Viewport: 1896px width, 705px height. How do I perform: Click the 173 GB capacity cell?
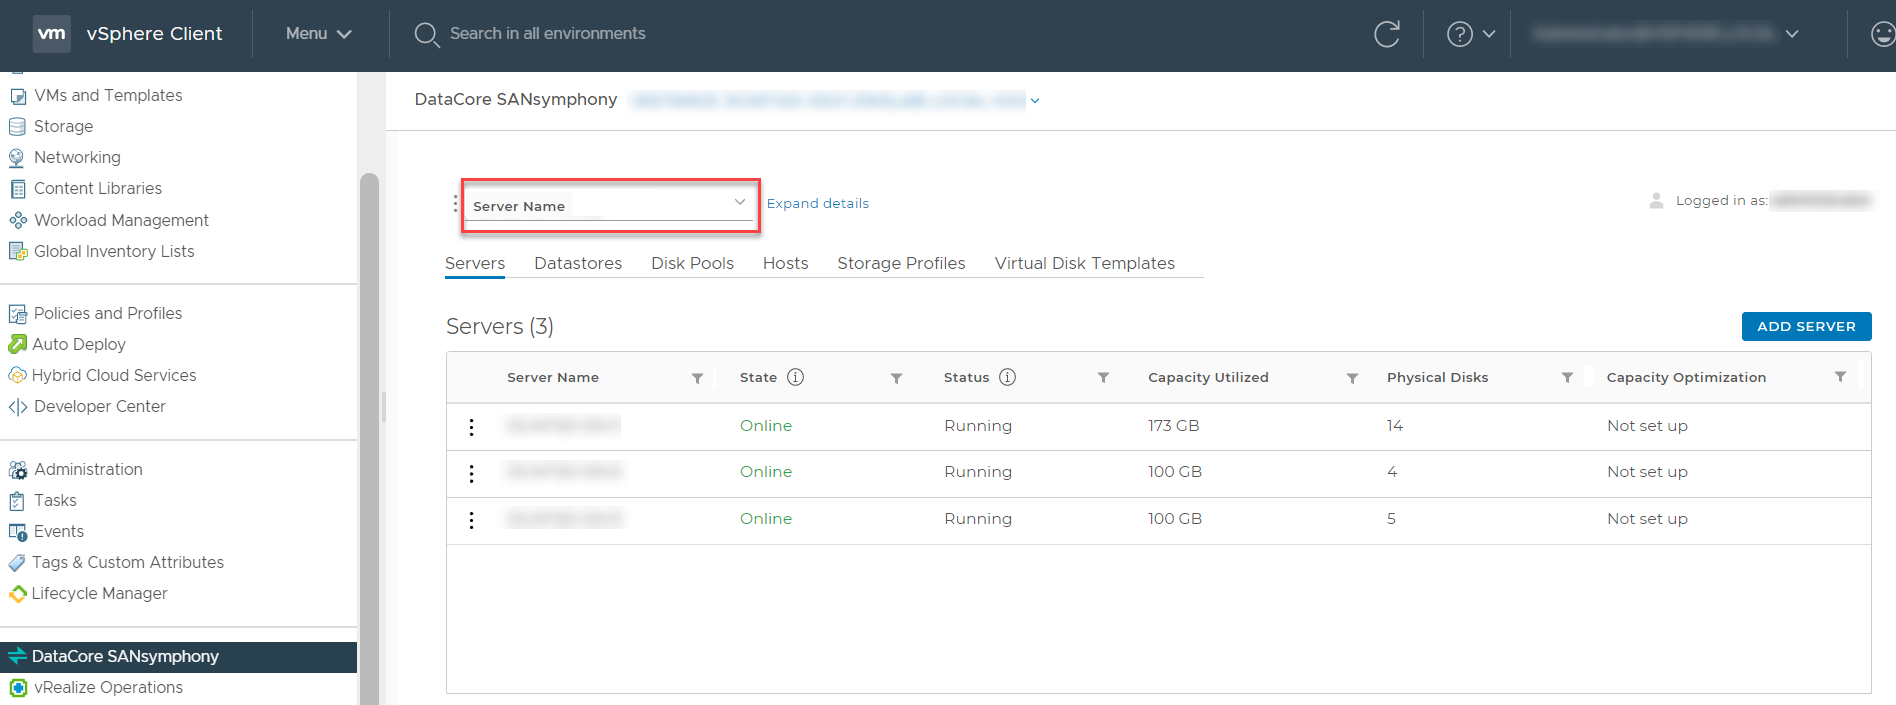click(1173, 426)
